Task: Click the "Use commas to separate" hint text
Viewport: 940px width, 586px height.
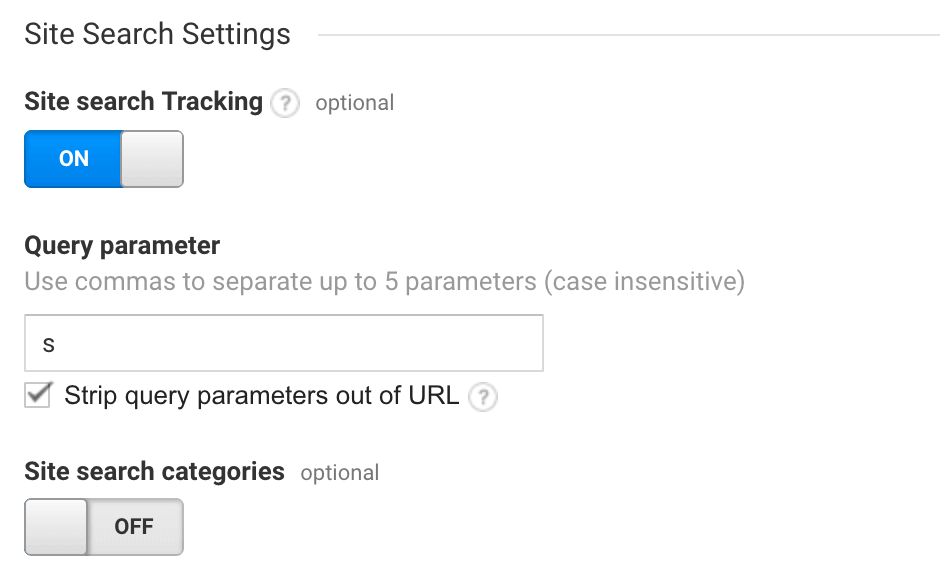Action: (x=384, y=281)
